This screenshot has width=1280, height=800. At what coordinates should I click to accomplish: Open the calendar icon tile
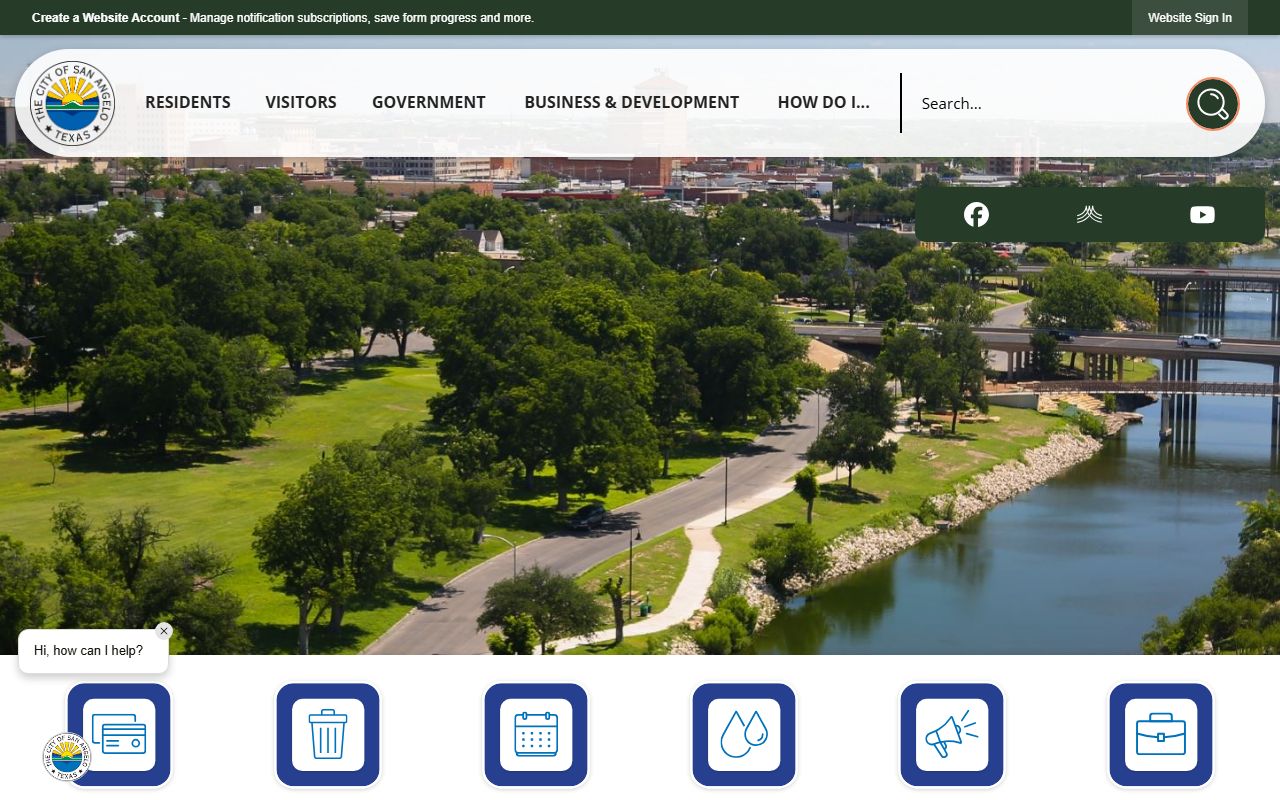pos(536,735)
